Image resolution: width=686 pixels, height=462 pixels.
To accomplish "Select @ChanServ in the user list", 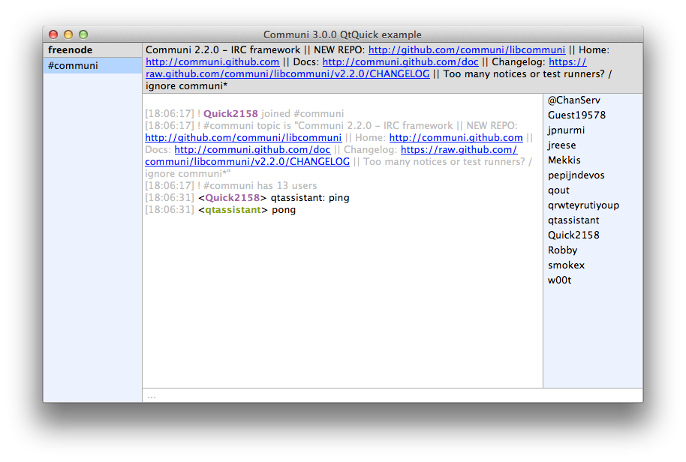I will click(x=574, y=100).
